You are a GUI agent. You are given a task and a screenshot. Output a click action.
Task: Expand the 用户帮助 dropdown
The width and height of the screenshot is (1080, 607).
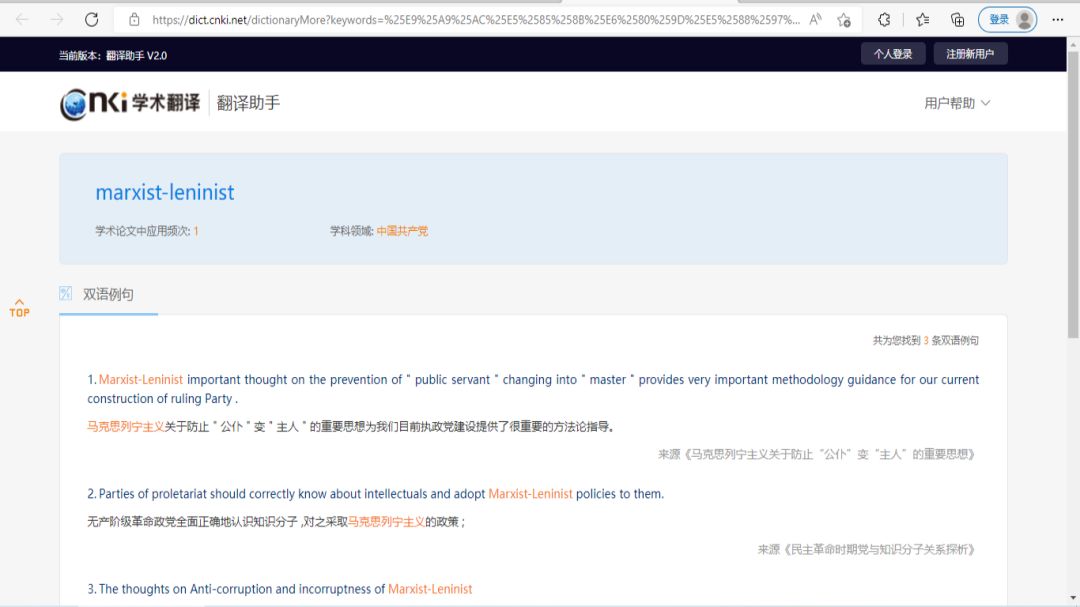coord(957,103)
